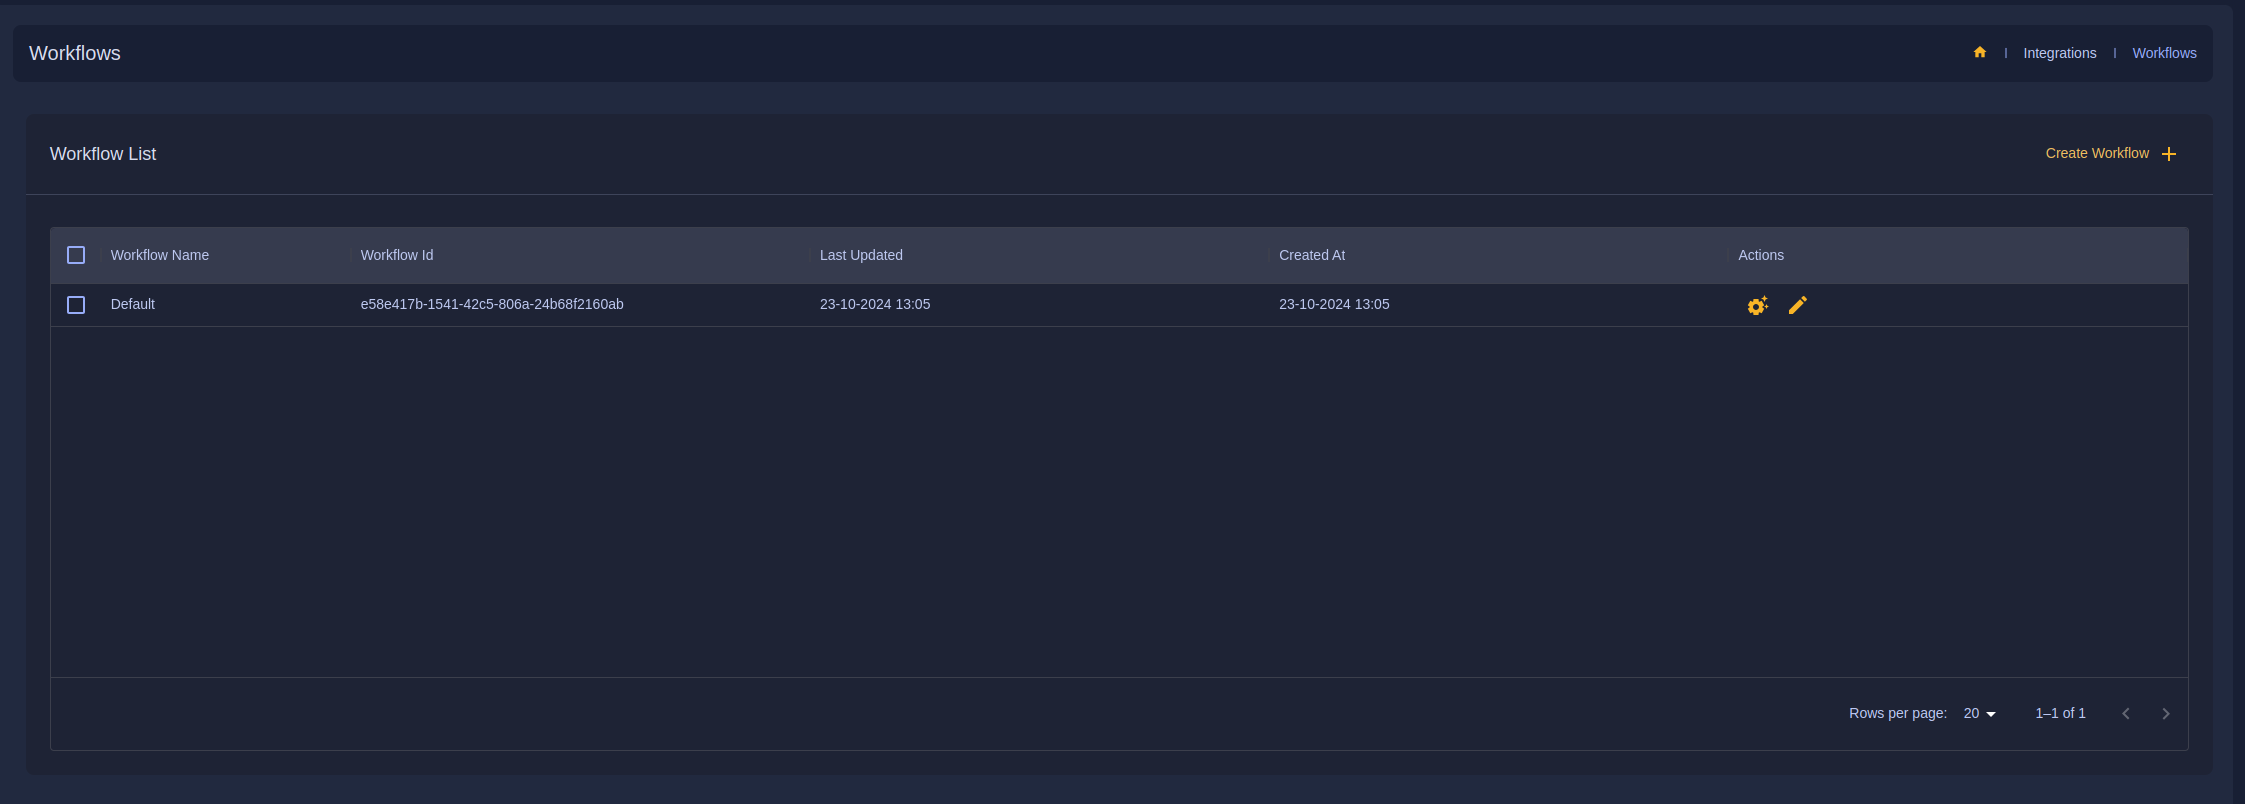This screenshot has height=804, width=2245.
Task: Sort by Created At column header
Action: pos(1312,256)
